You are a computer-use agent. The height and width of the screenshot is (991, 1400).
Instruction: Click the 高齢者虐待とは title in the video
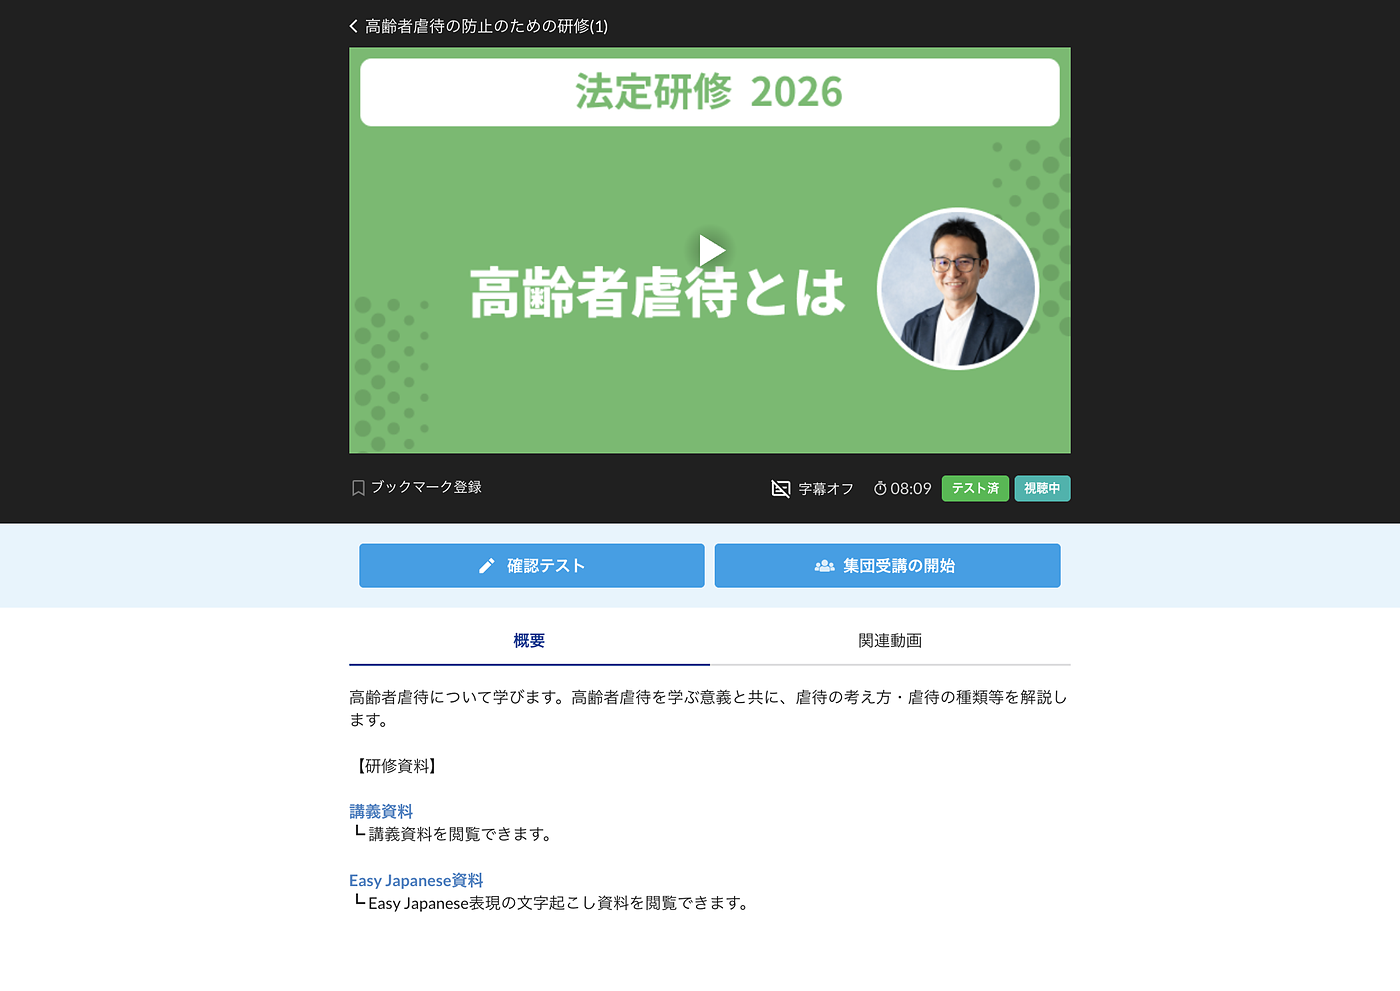pos(657,292)
